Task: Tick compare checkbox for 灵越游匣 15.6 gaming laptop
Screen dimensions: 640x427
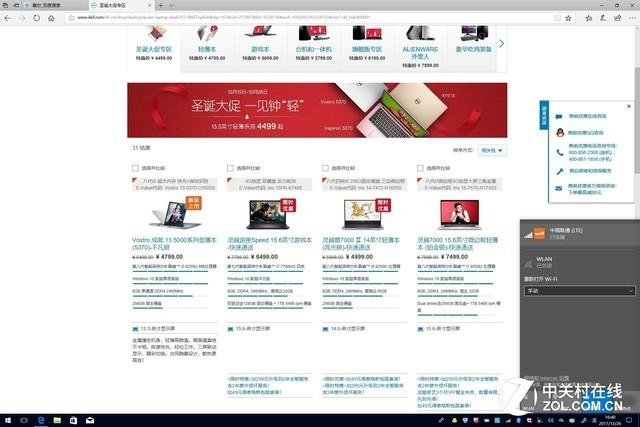Action: point(230,168)
